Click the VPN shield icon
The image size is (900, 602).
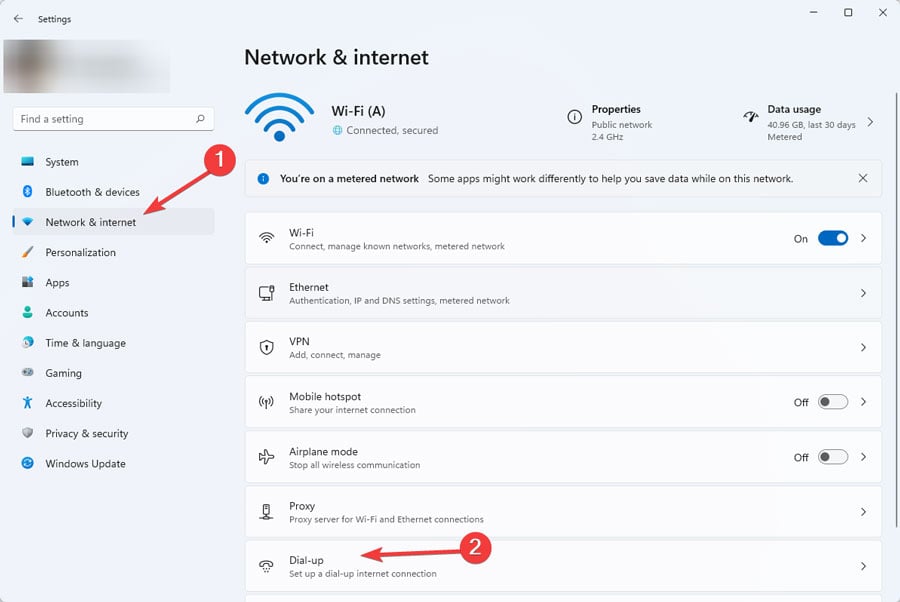click(x=267, y=348)
